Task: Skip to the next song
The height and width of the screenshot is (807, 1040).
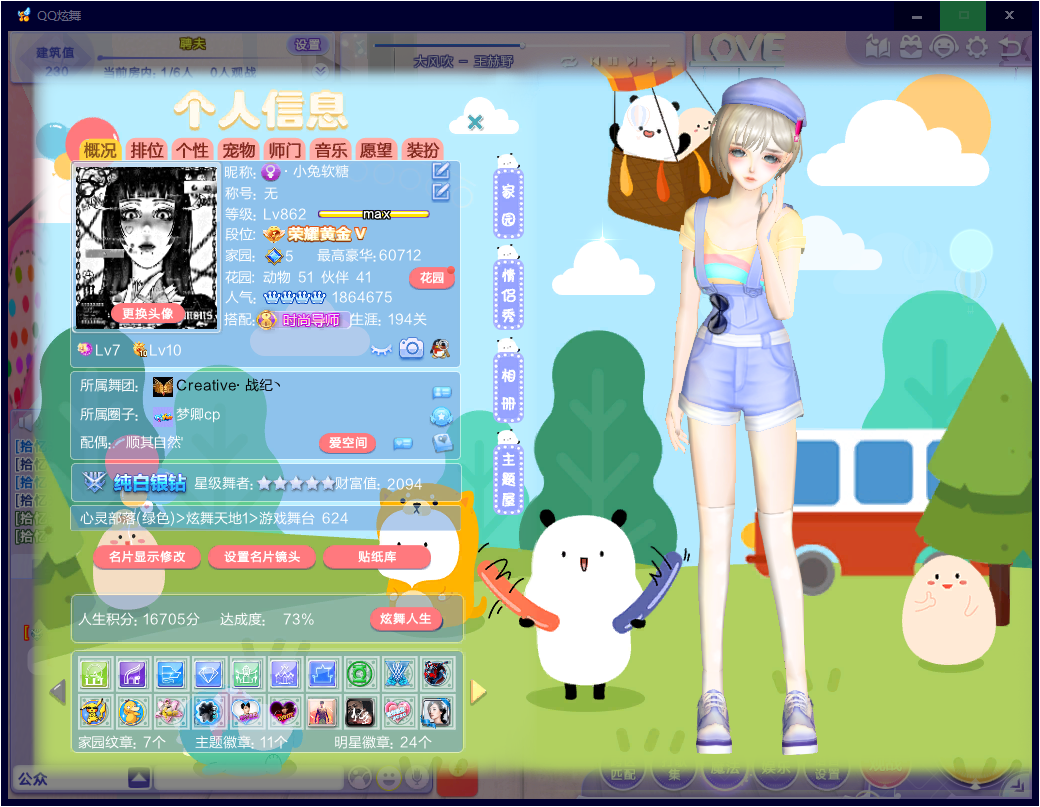Action: click(632, 62)
